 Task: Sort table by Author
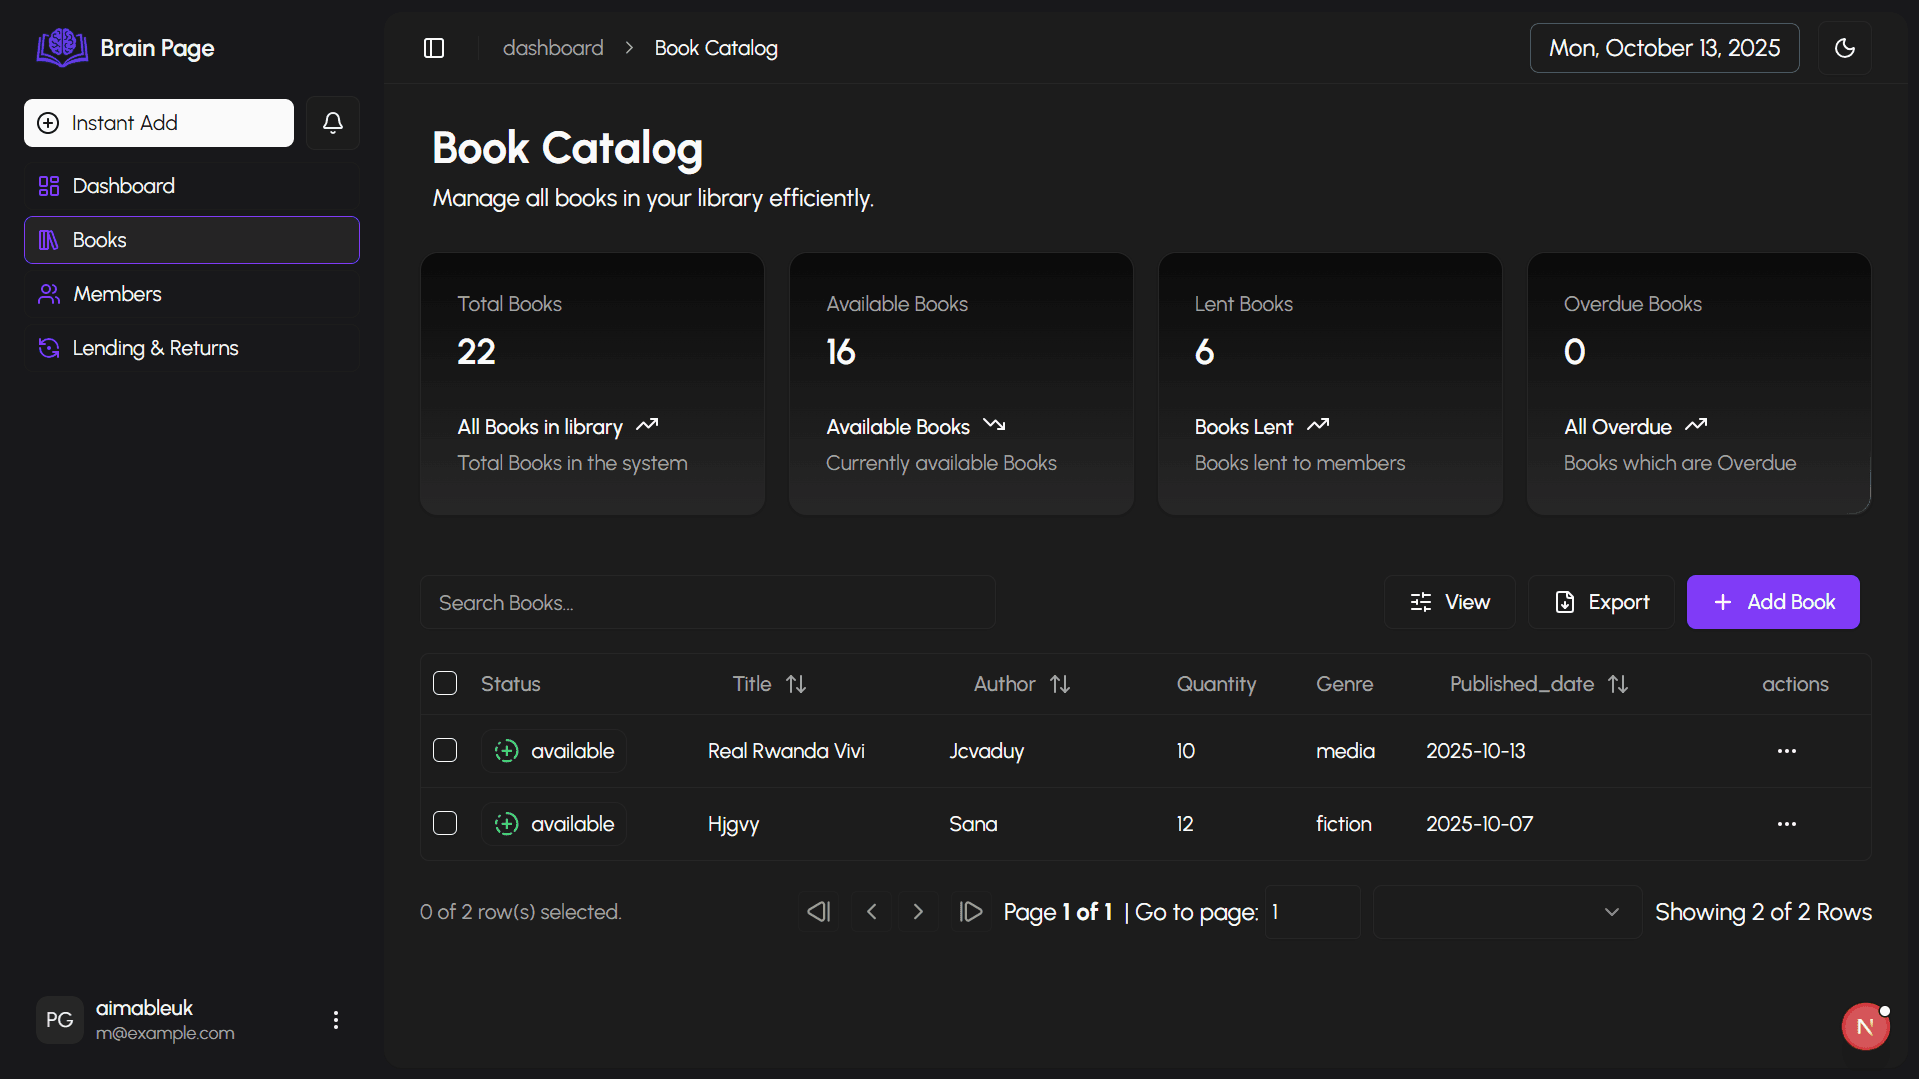point(1022,684)
